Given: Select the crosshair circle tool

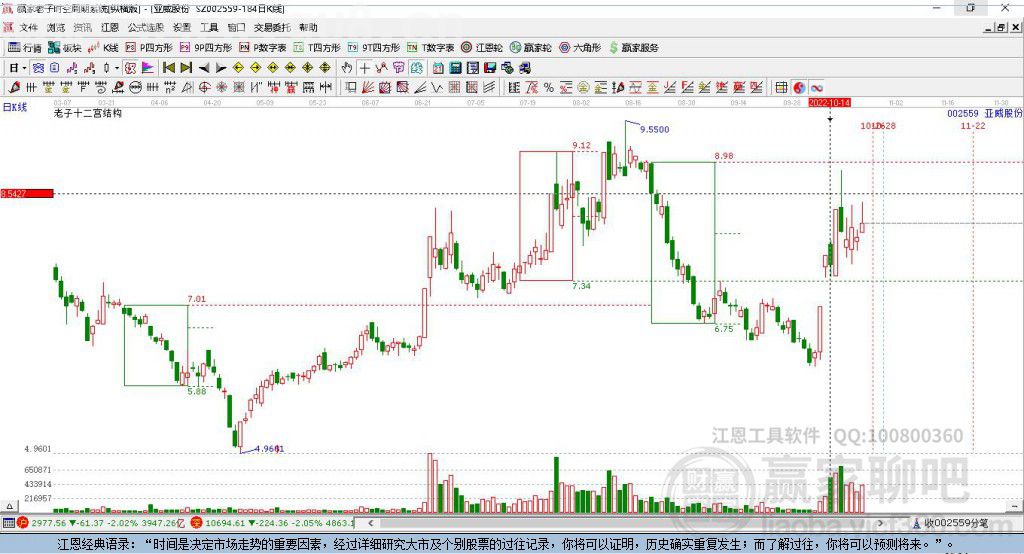Looking at the screenshot, I should 204,88.
